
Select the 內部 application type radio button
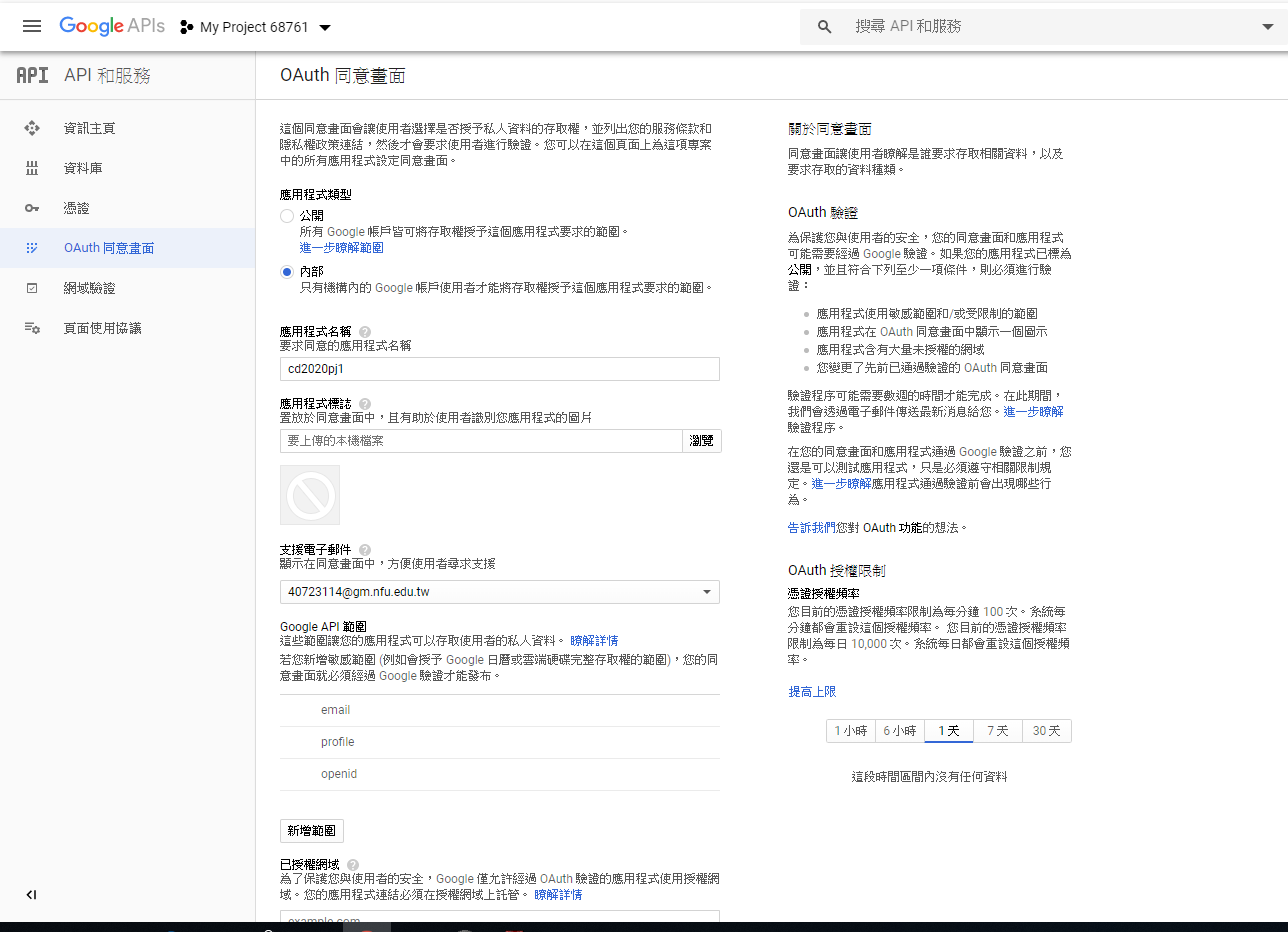287,272
